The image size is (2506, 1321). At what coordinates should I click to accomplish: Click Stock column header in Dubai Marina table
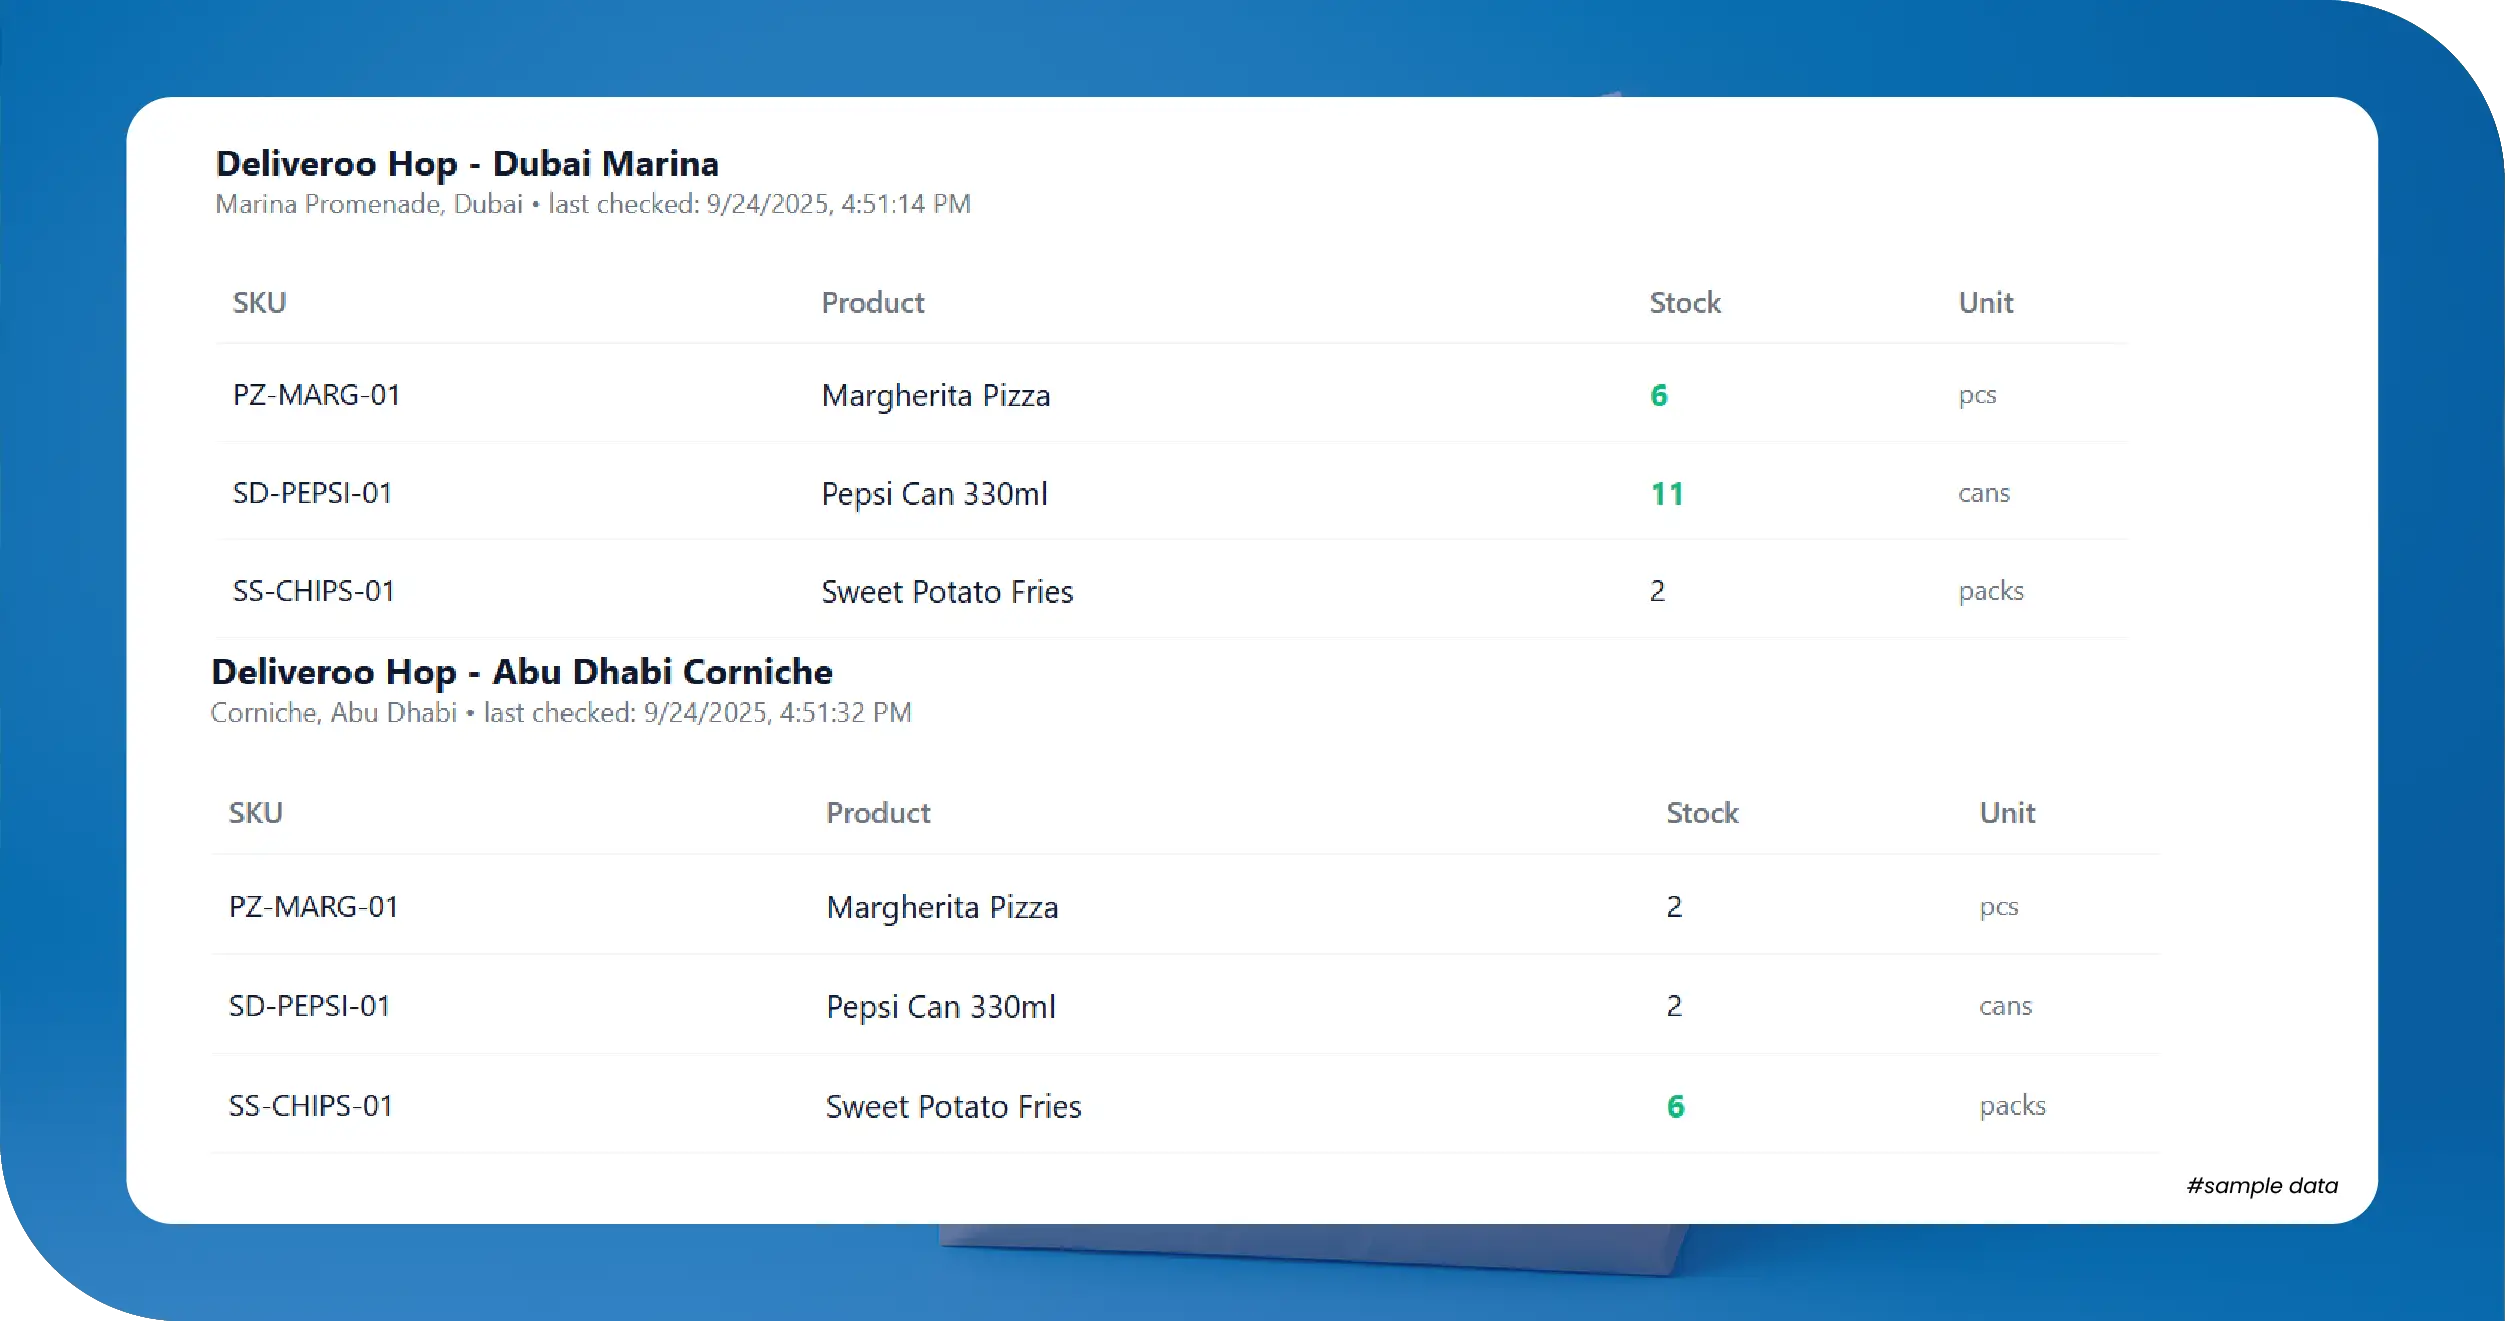click(1684, 303)
